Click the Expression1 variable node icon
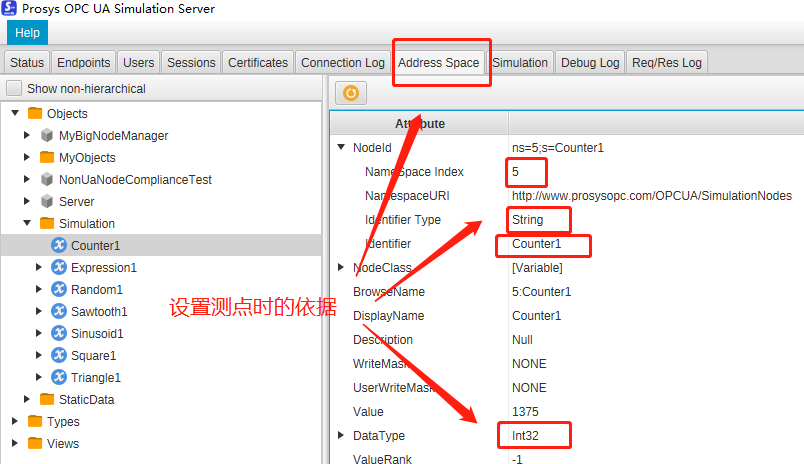 [x=59, y=267]
